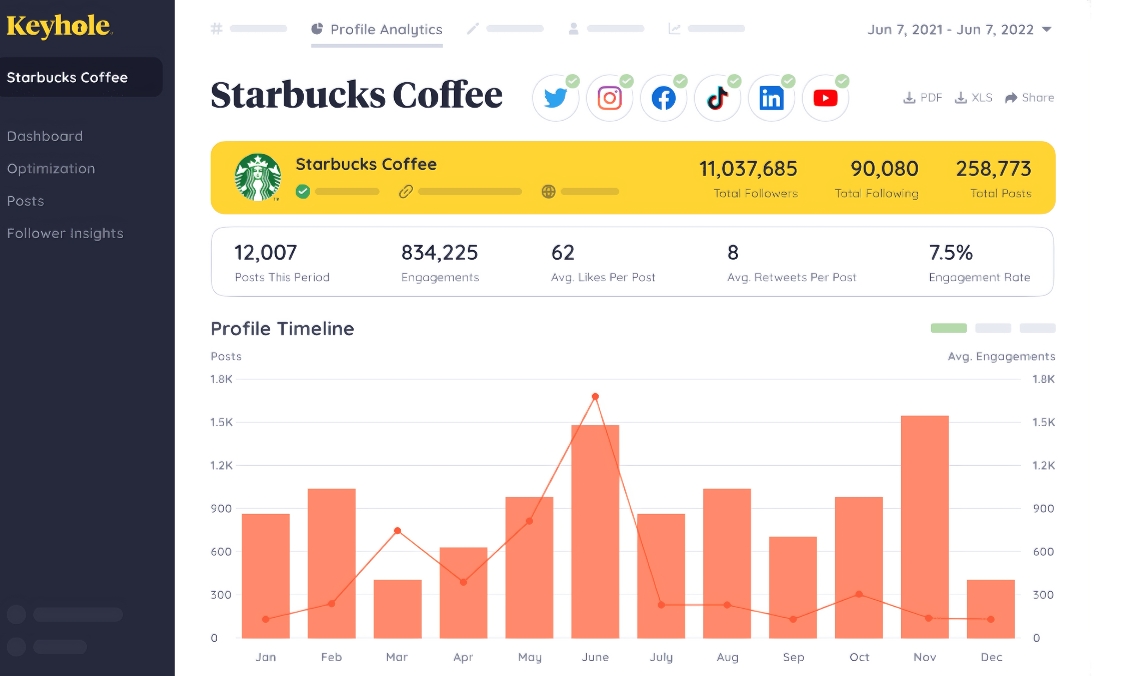Viewport: 1136px width, 676px height.
Task: Click 12,007 Posts This Period stat
Action: (x=282, y=262)
